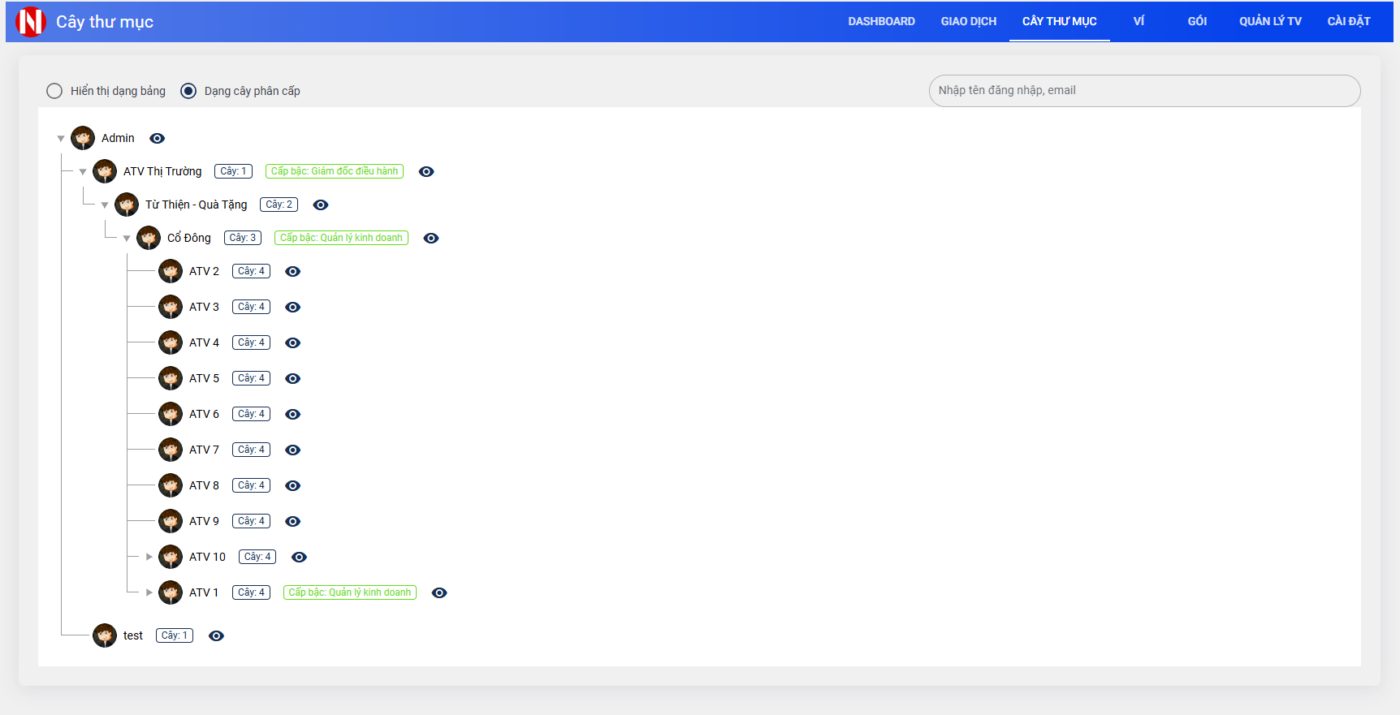Click the avatar of Từ Thiện - Quà Tặng

[x=127, y=205]
